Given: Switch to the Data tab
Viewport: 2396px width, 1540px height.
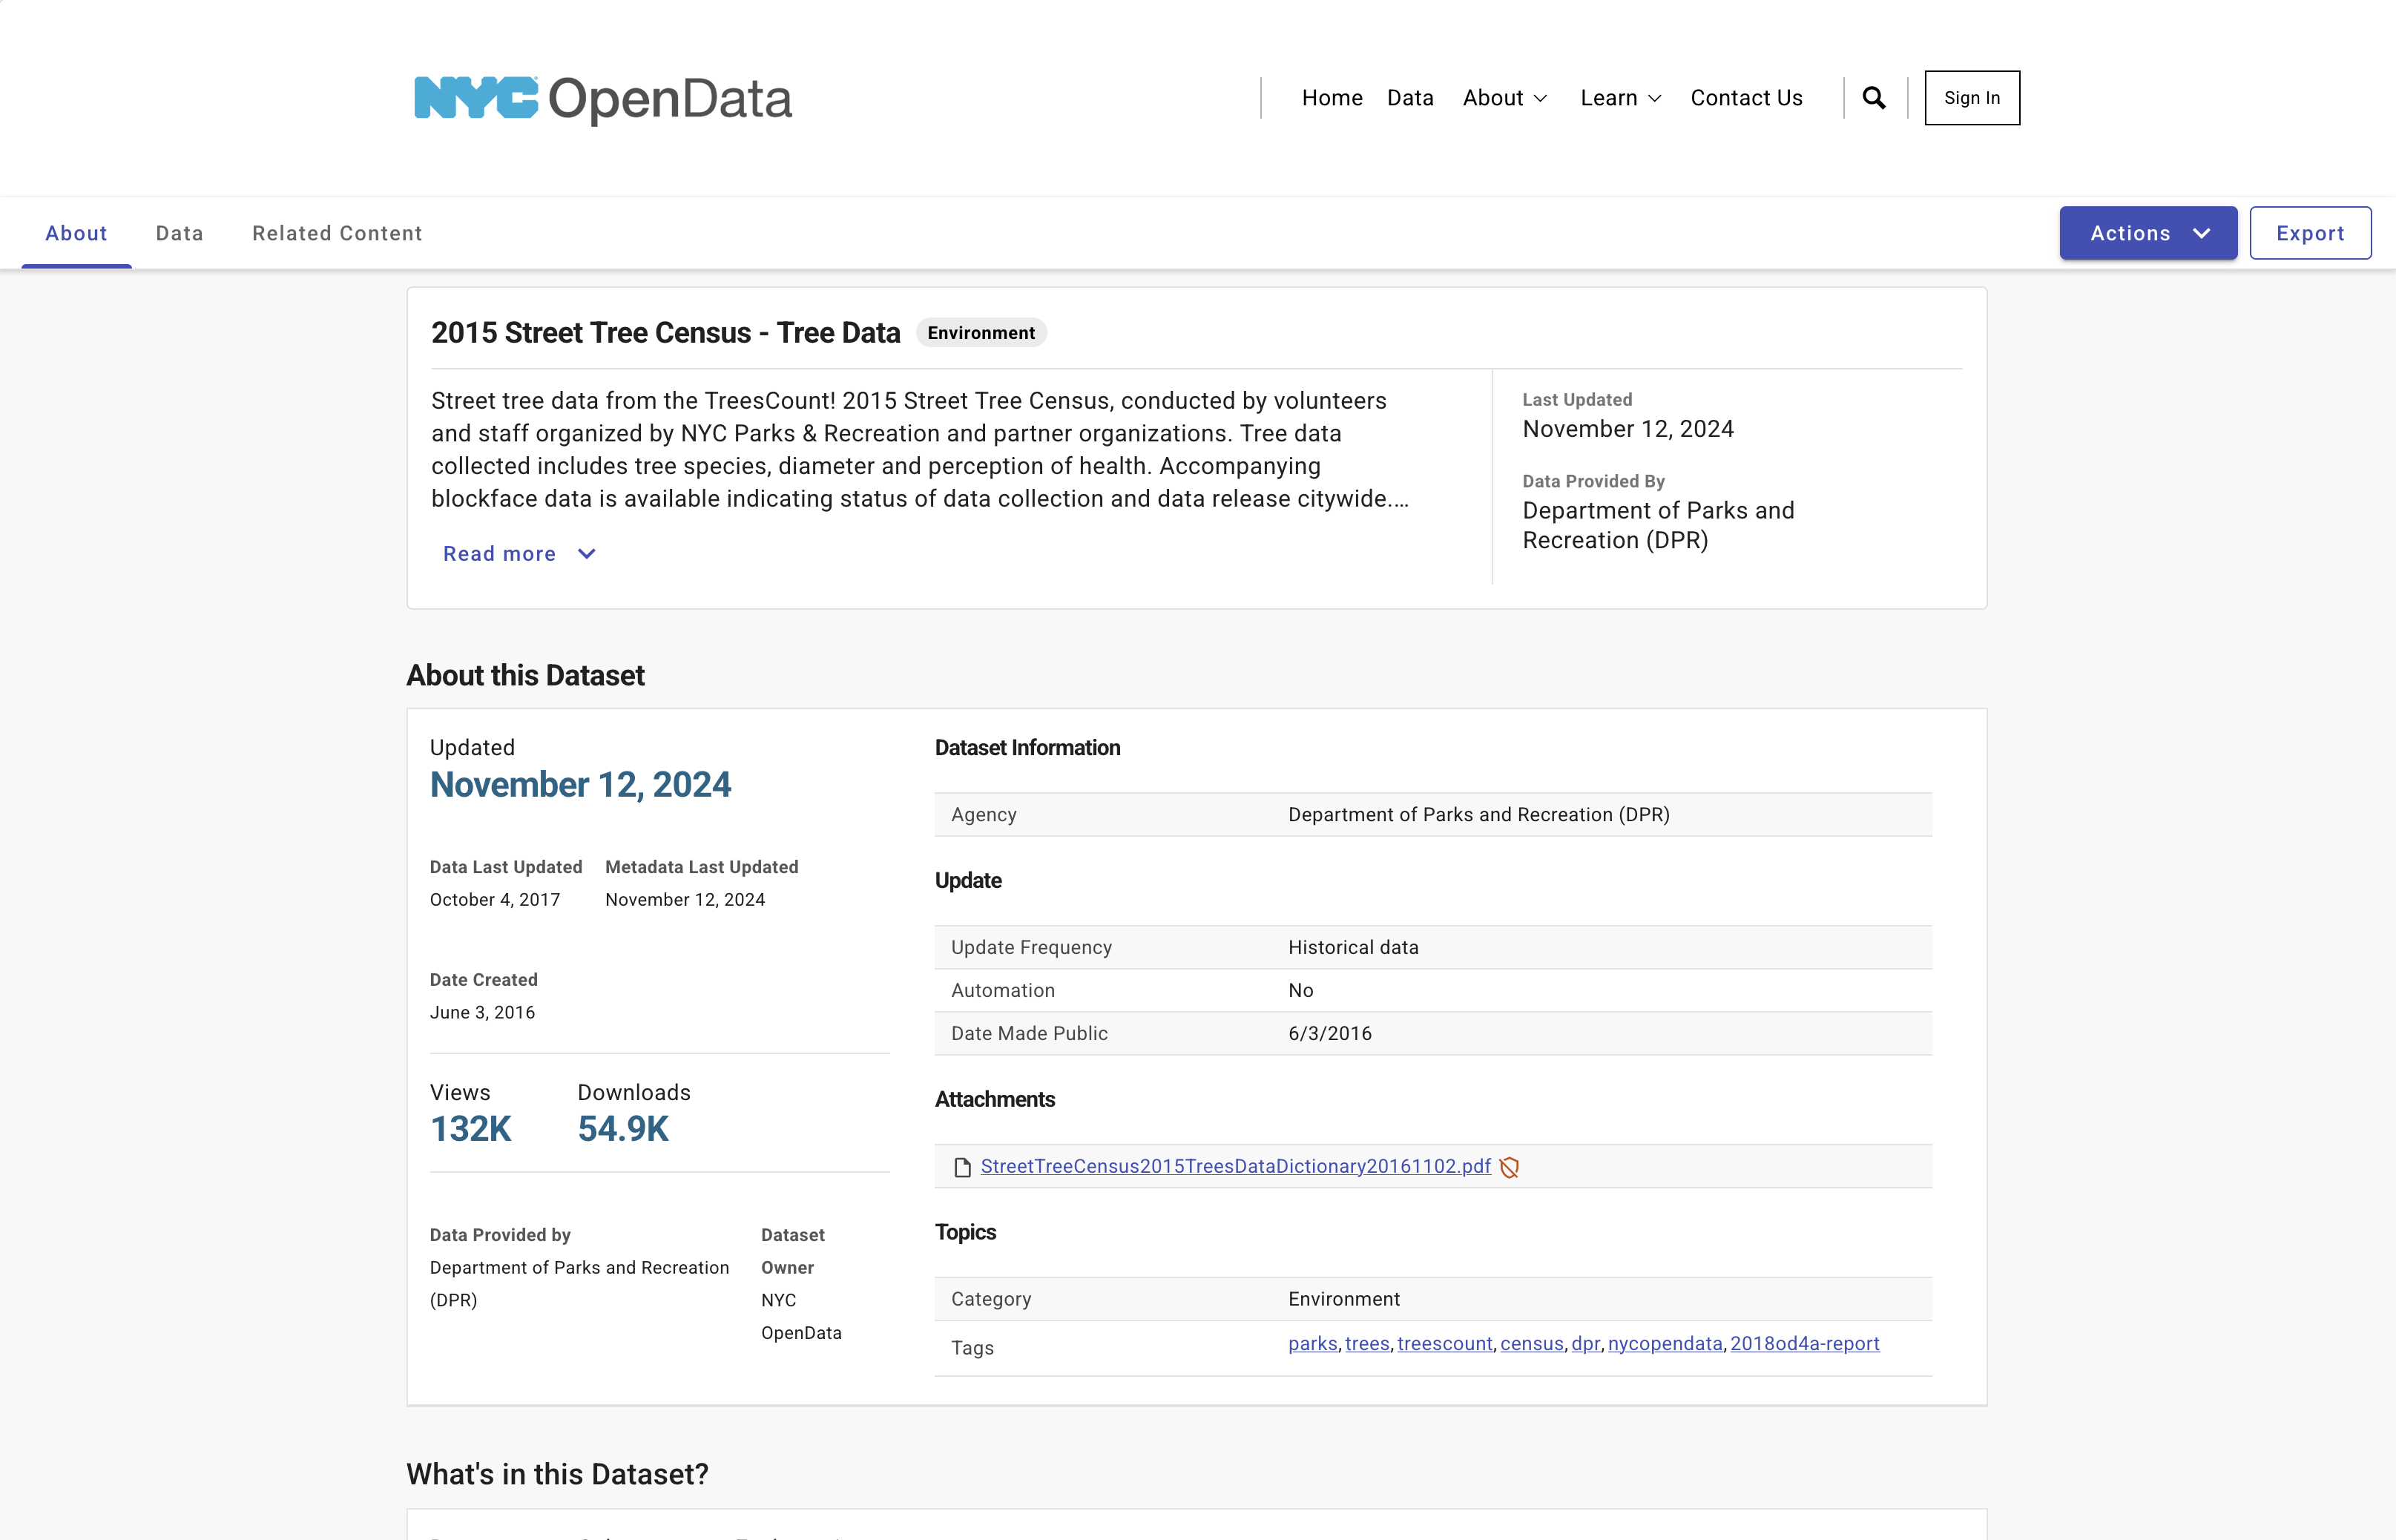Looking at the screenshot, I should (x=180, y=233).
